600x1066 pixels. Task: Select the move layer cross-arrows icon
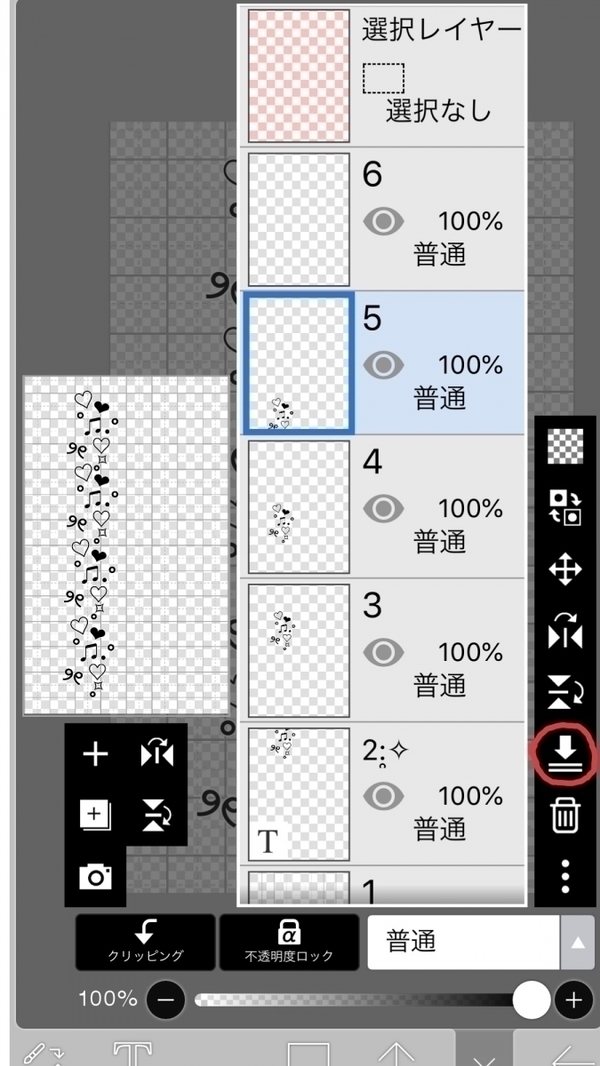[565, 569]
